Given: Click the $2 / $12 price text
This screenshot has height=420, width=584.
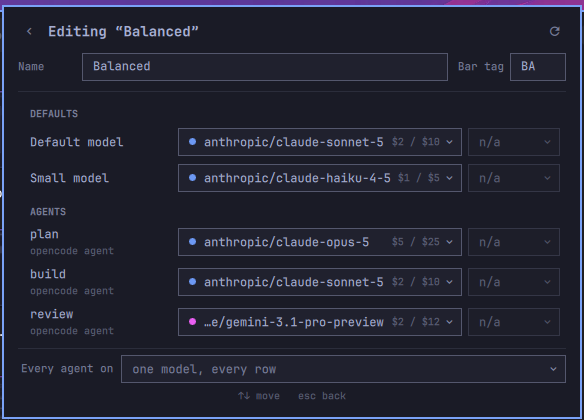Looking at the screenshot, I should click(x=416, y=322).
